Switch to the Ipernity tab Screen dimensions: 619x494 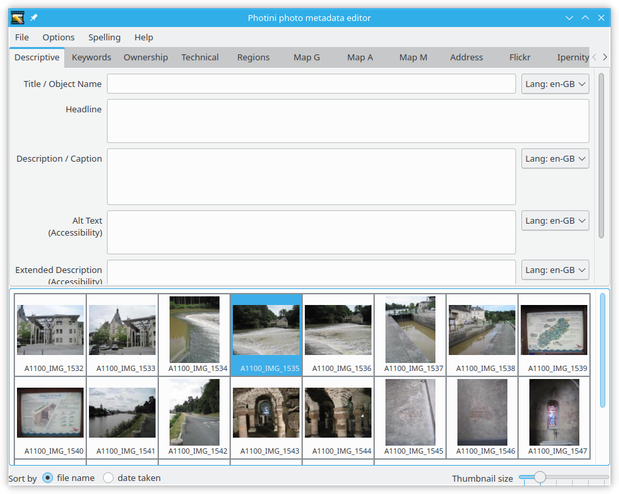tap(570, 58)
